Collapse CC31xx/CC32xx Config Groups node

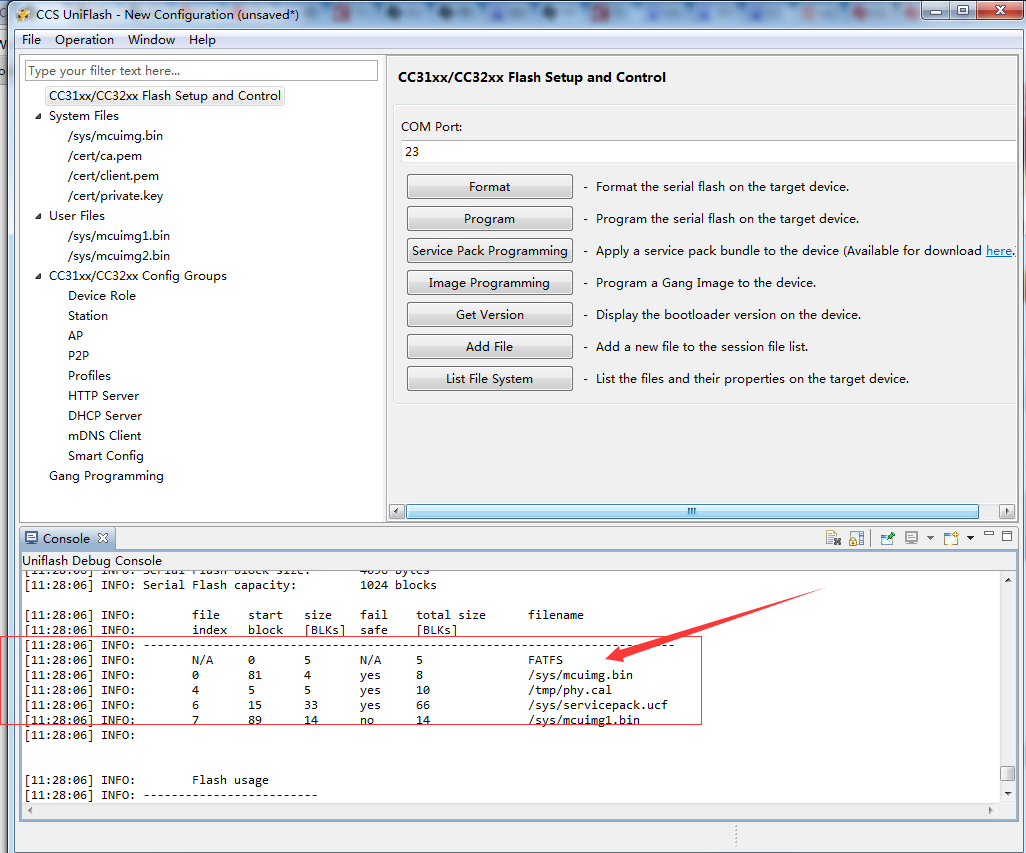tap(38, 276)
